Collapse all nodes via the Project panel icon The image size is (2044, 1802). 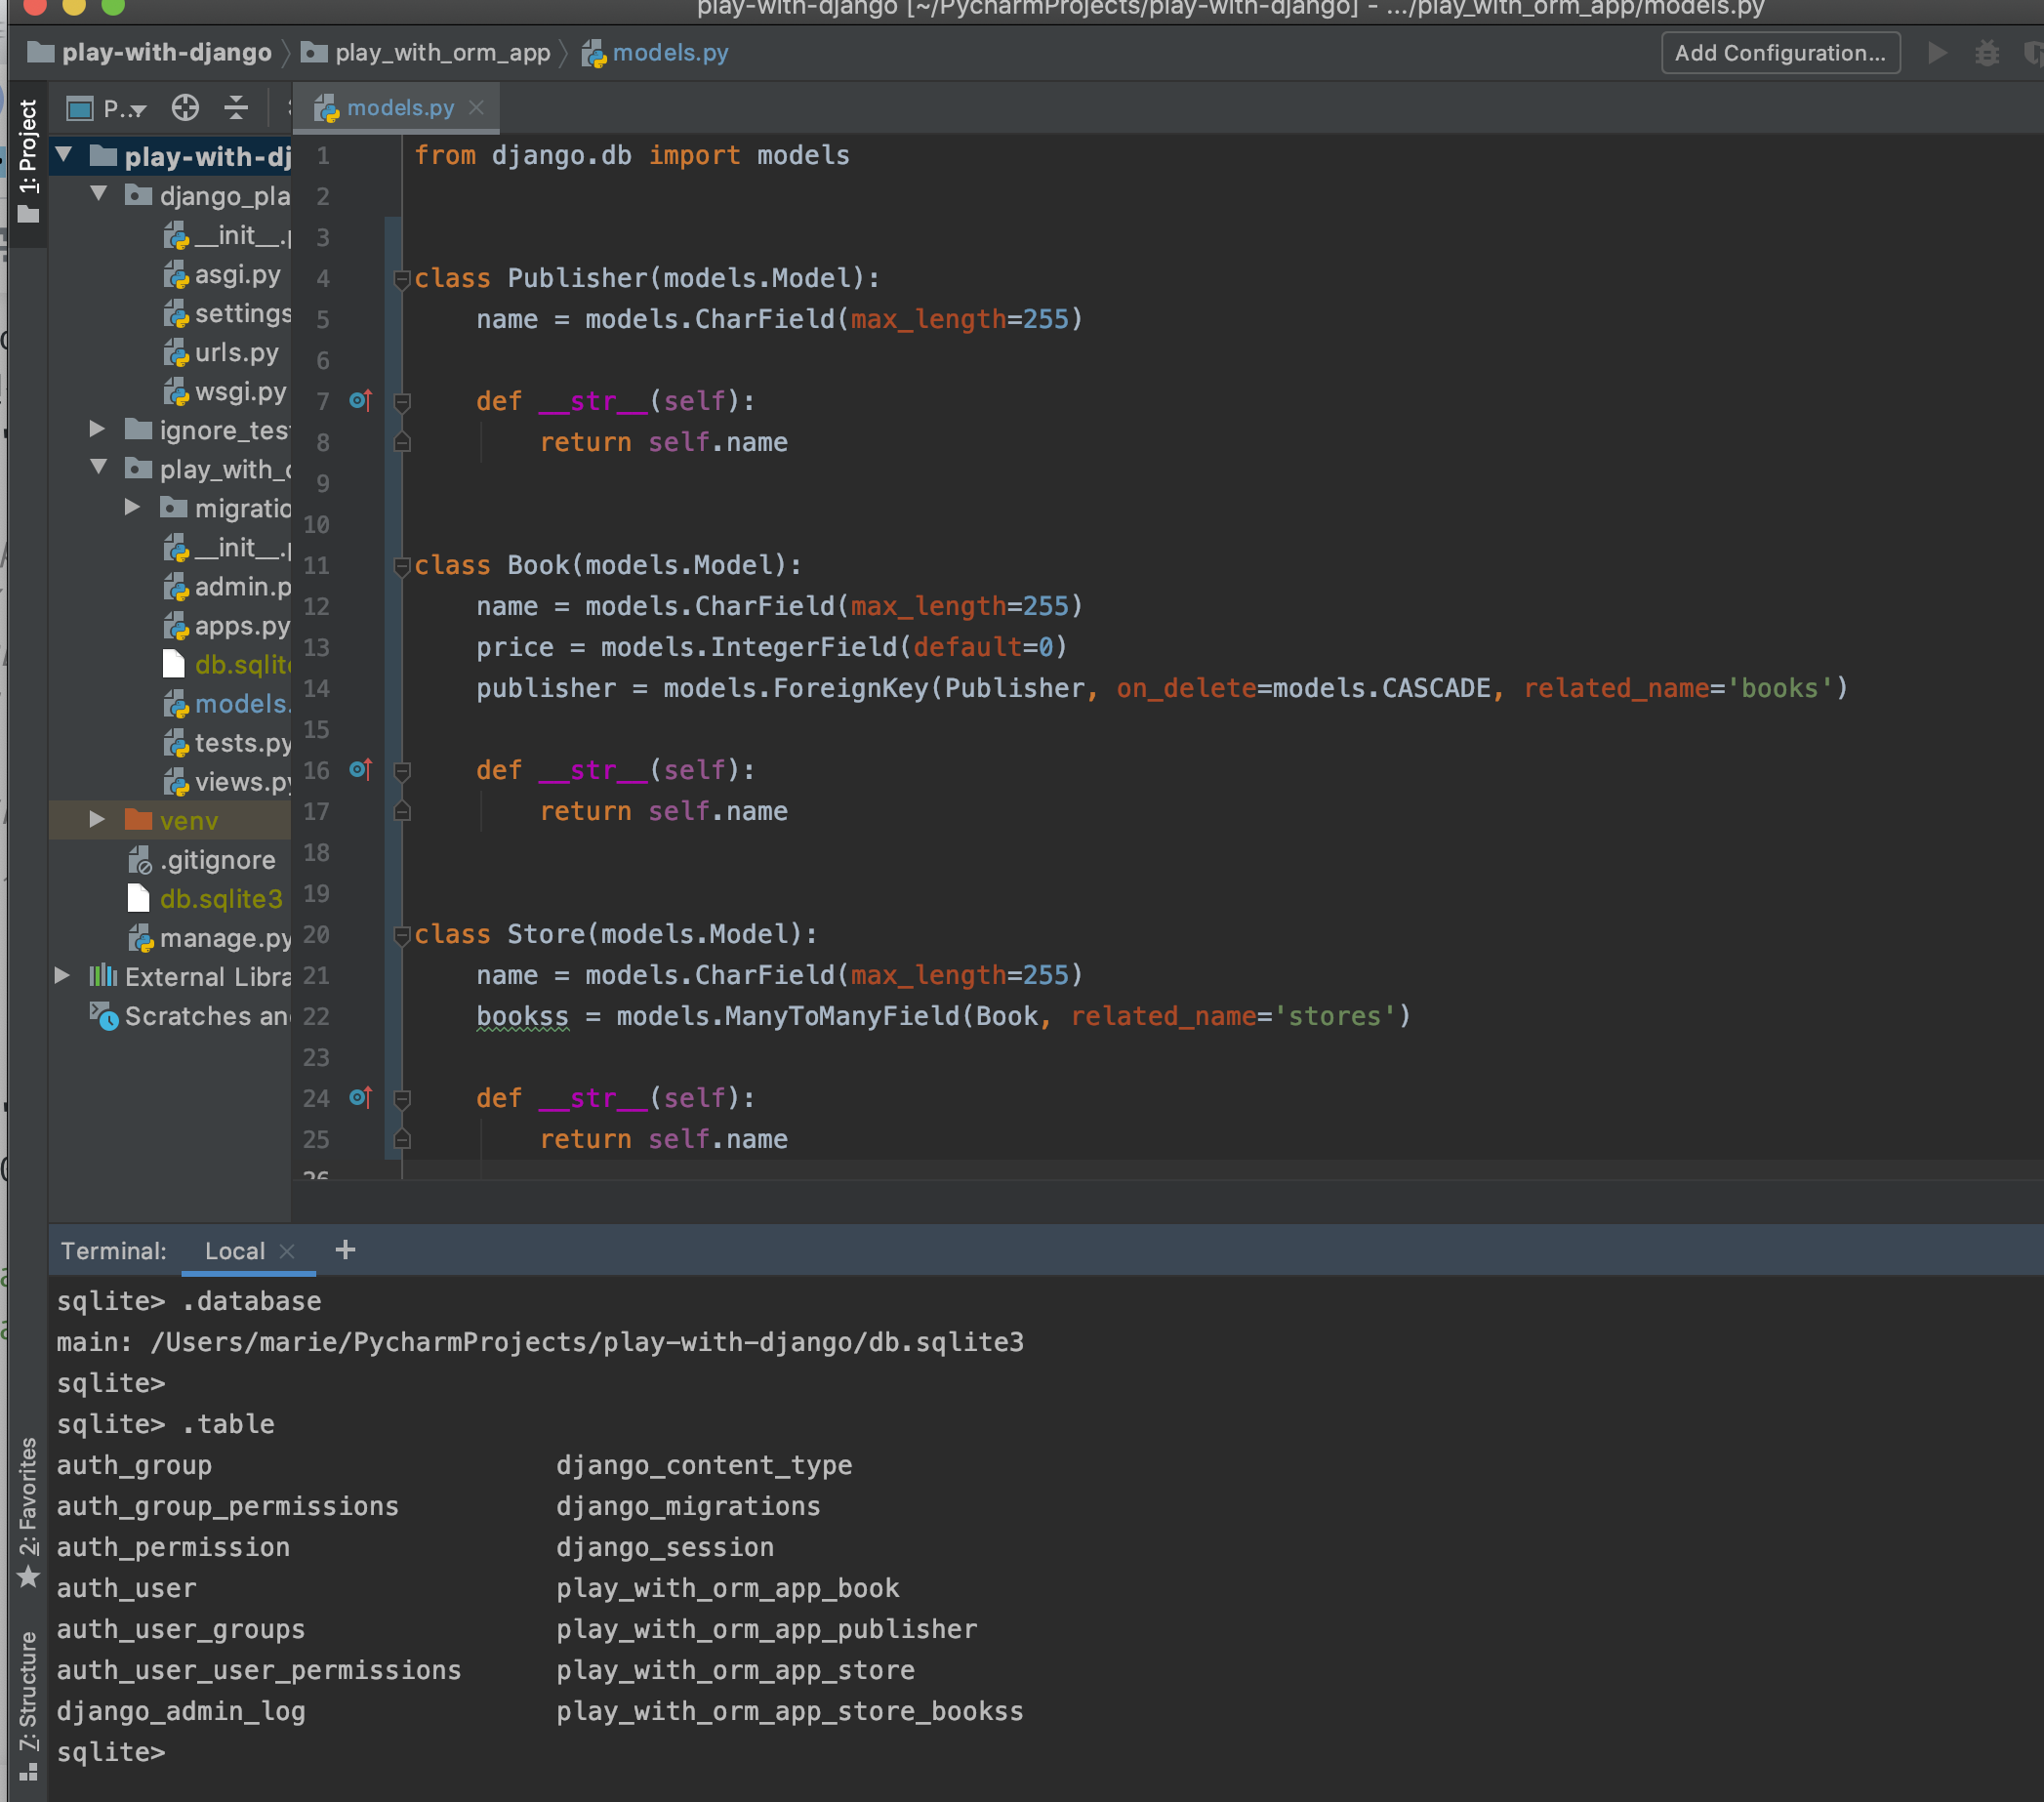[x=236, y=108]
